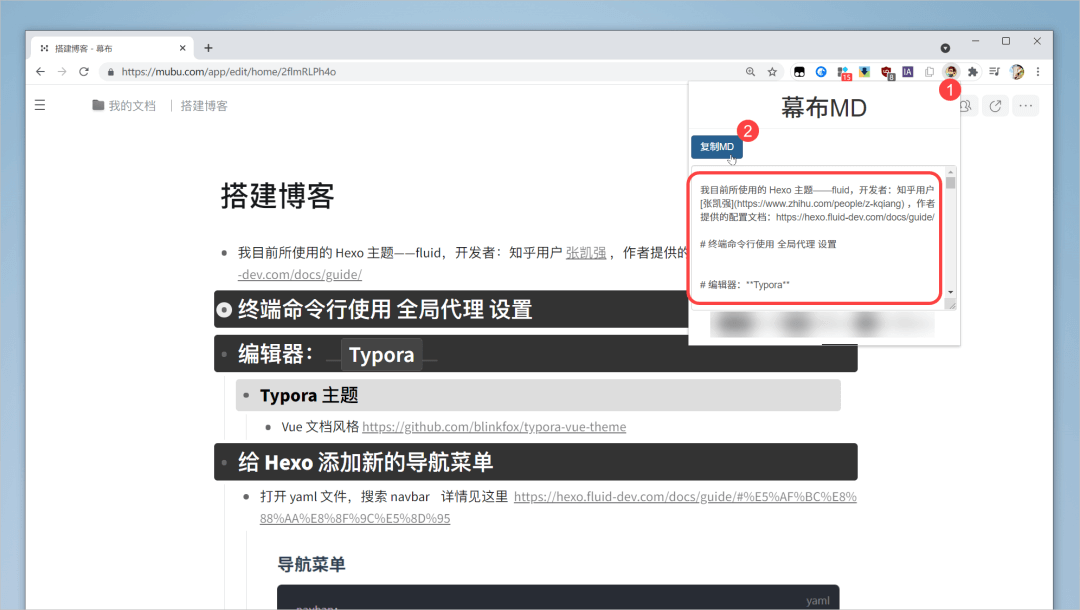Grab the textarea resize handle

(951, 304)
